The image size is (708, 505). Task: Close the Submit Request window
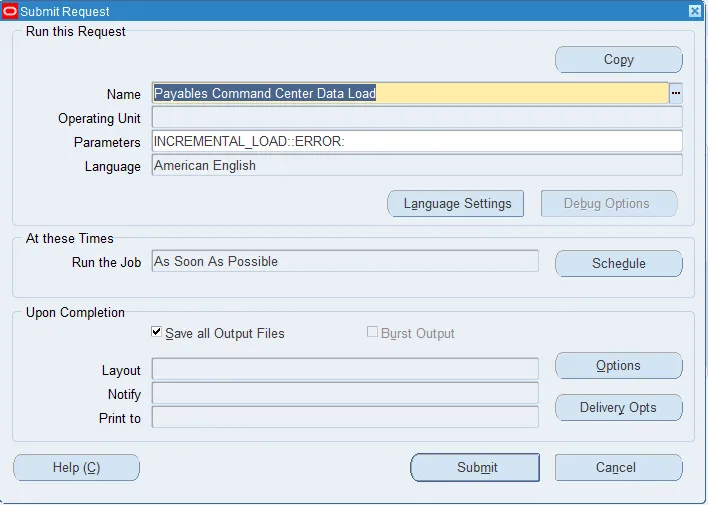point(694,11)
